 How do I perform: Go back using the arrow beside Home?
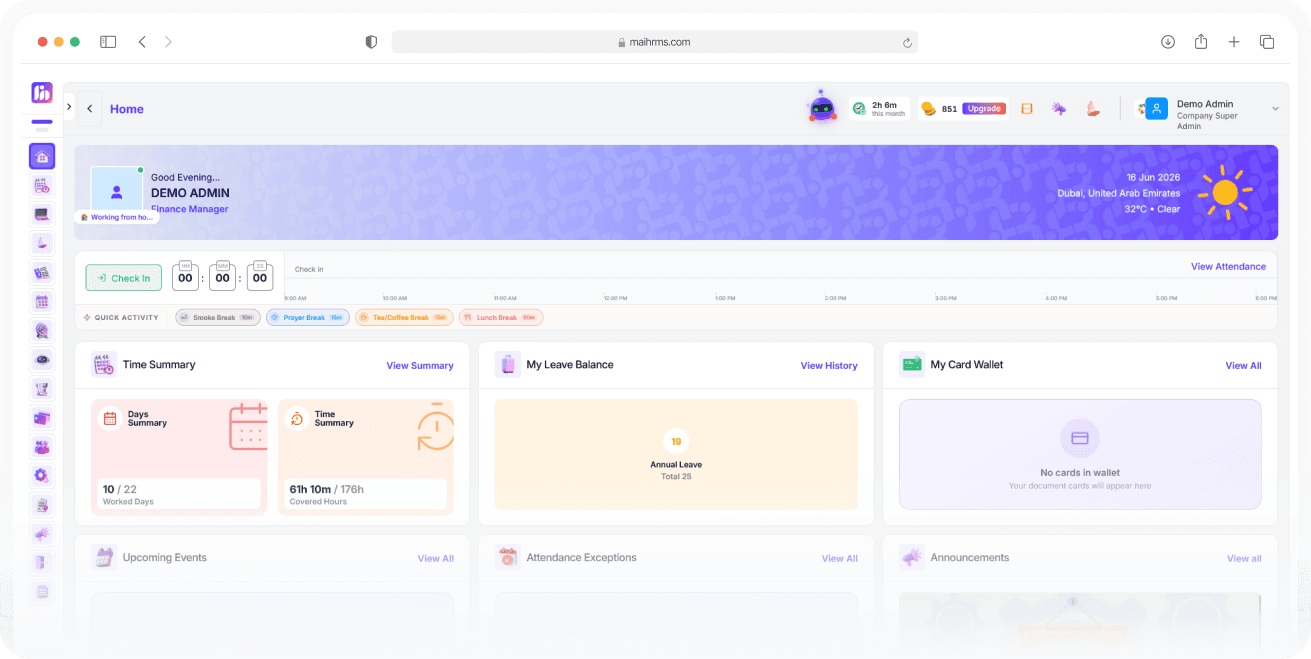(x=90, y=109)
